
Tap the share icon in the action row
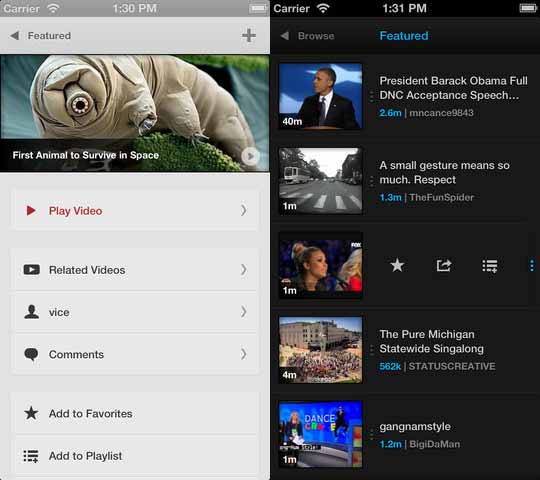point(444,265)
